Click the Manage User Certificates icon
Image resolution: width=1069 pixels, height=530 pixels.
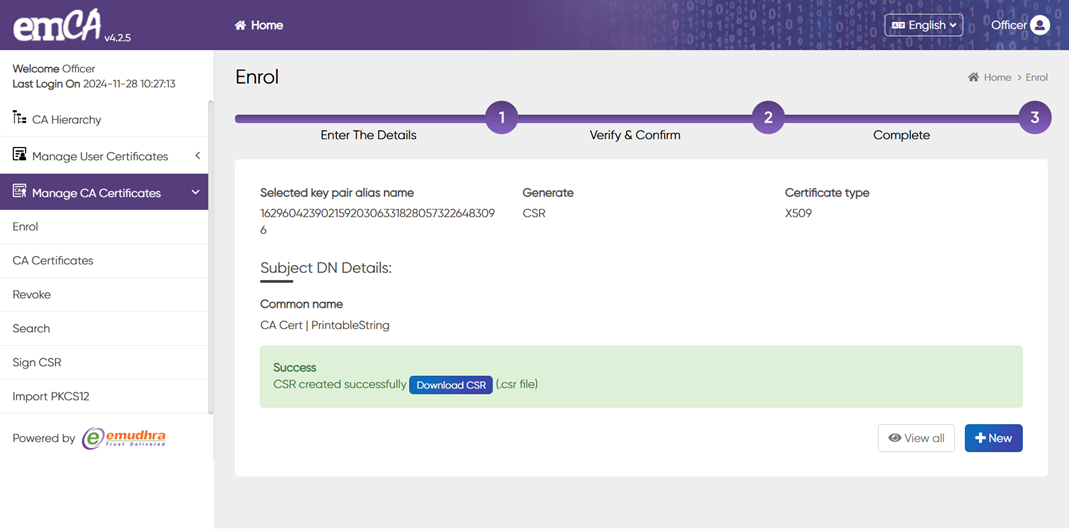pos(19,155)
